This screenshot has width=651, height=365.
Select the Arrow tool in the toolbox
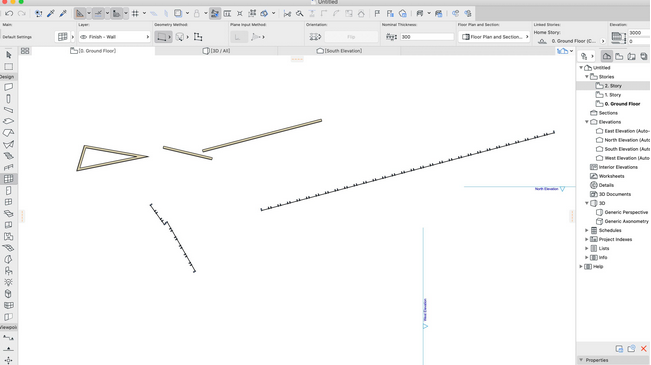(x=8, y=55)
